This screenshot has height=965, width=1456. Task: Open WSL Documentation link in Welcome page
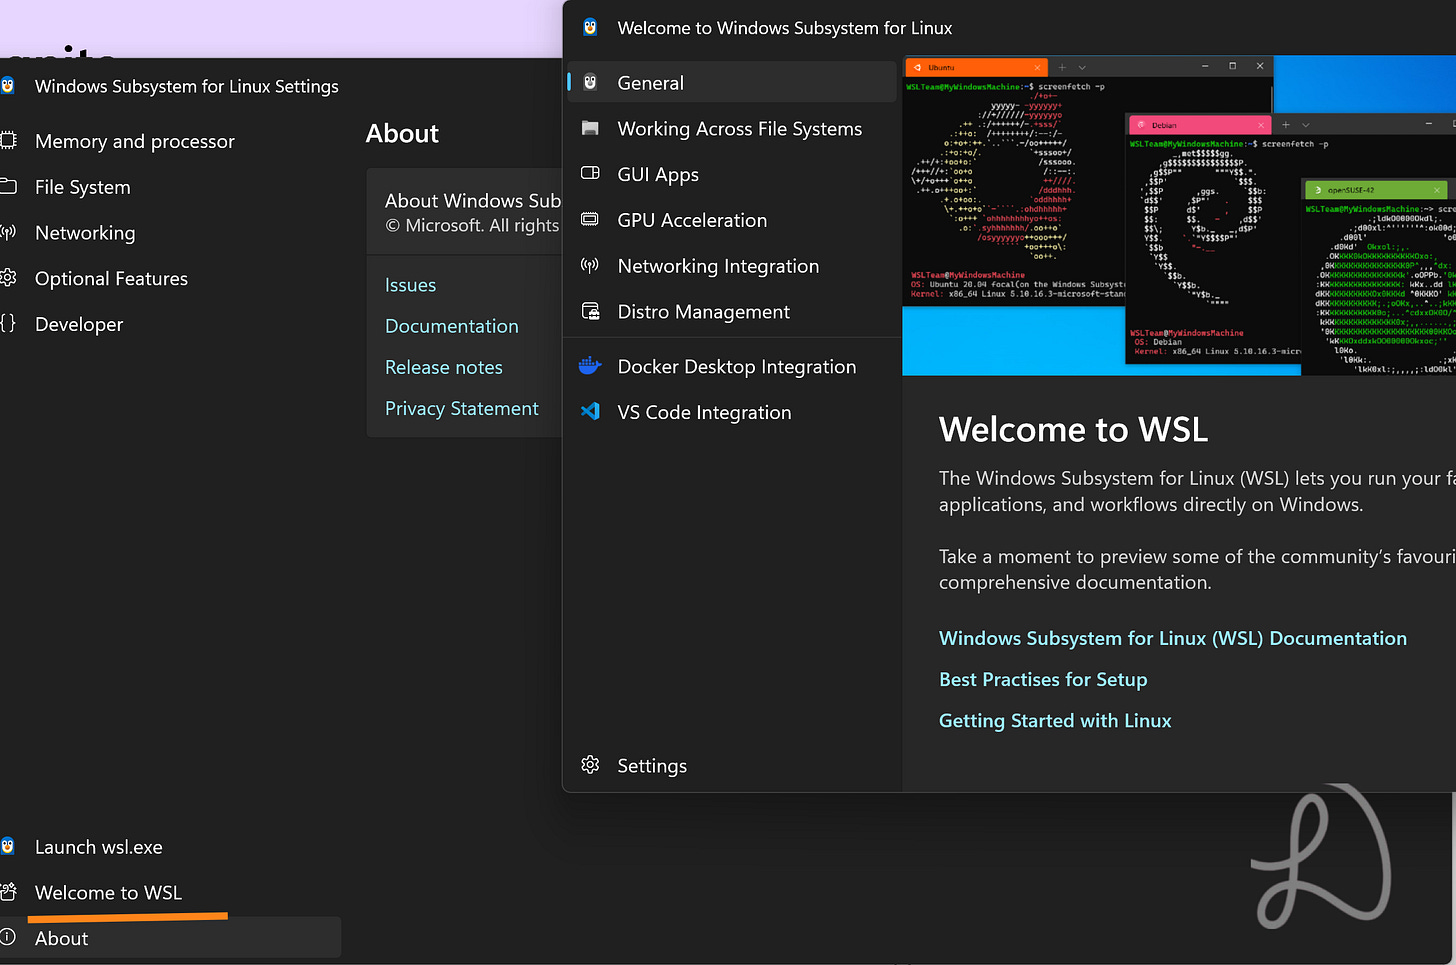pos(1173,638)
